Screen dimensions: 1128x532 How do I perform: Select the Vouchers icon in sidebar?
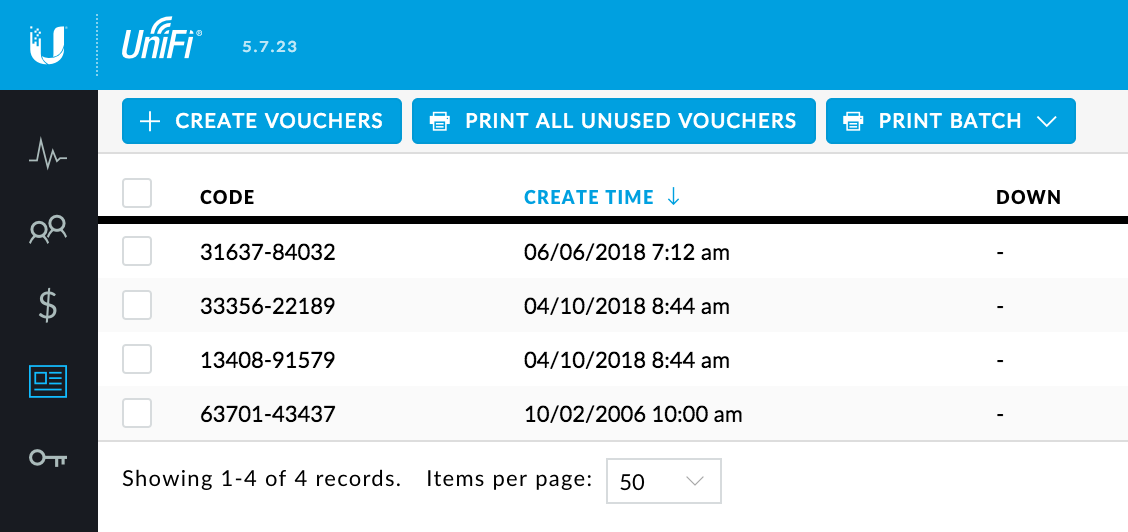pos(48,380)
